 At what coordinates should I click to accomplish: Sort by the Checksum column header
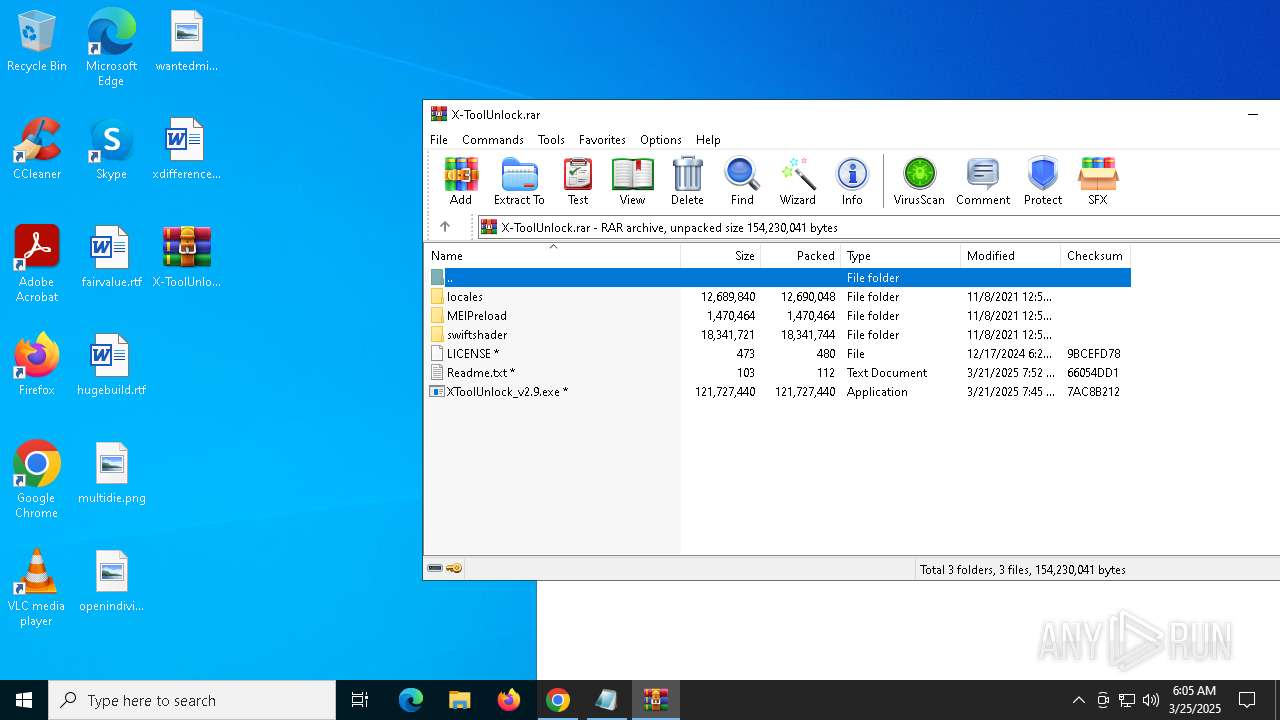pyautogui.click(x=1096, y=256)
